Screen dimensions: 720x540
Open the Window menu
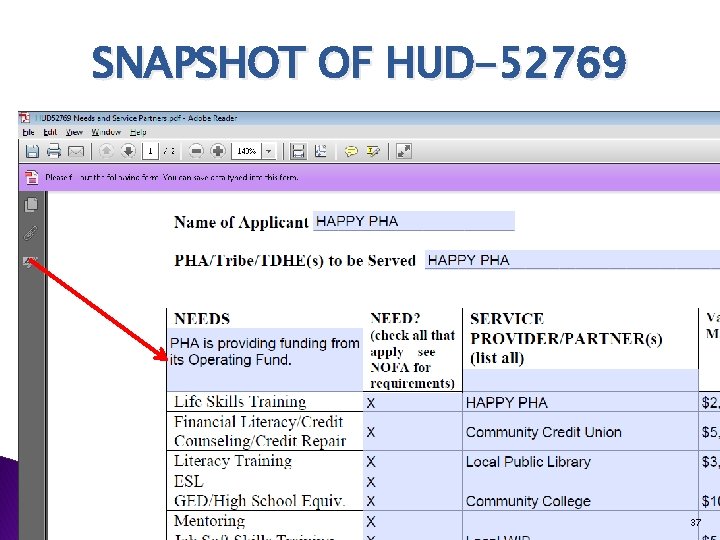(106, 132)
